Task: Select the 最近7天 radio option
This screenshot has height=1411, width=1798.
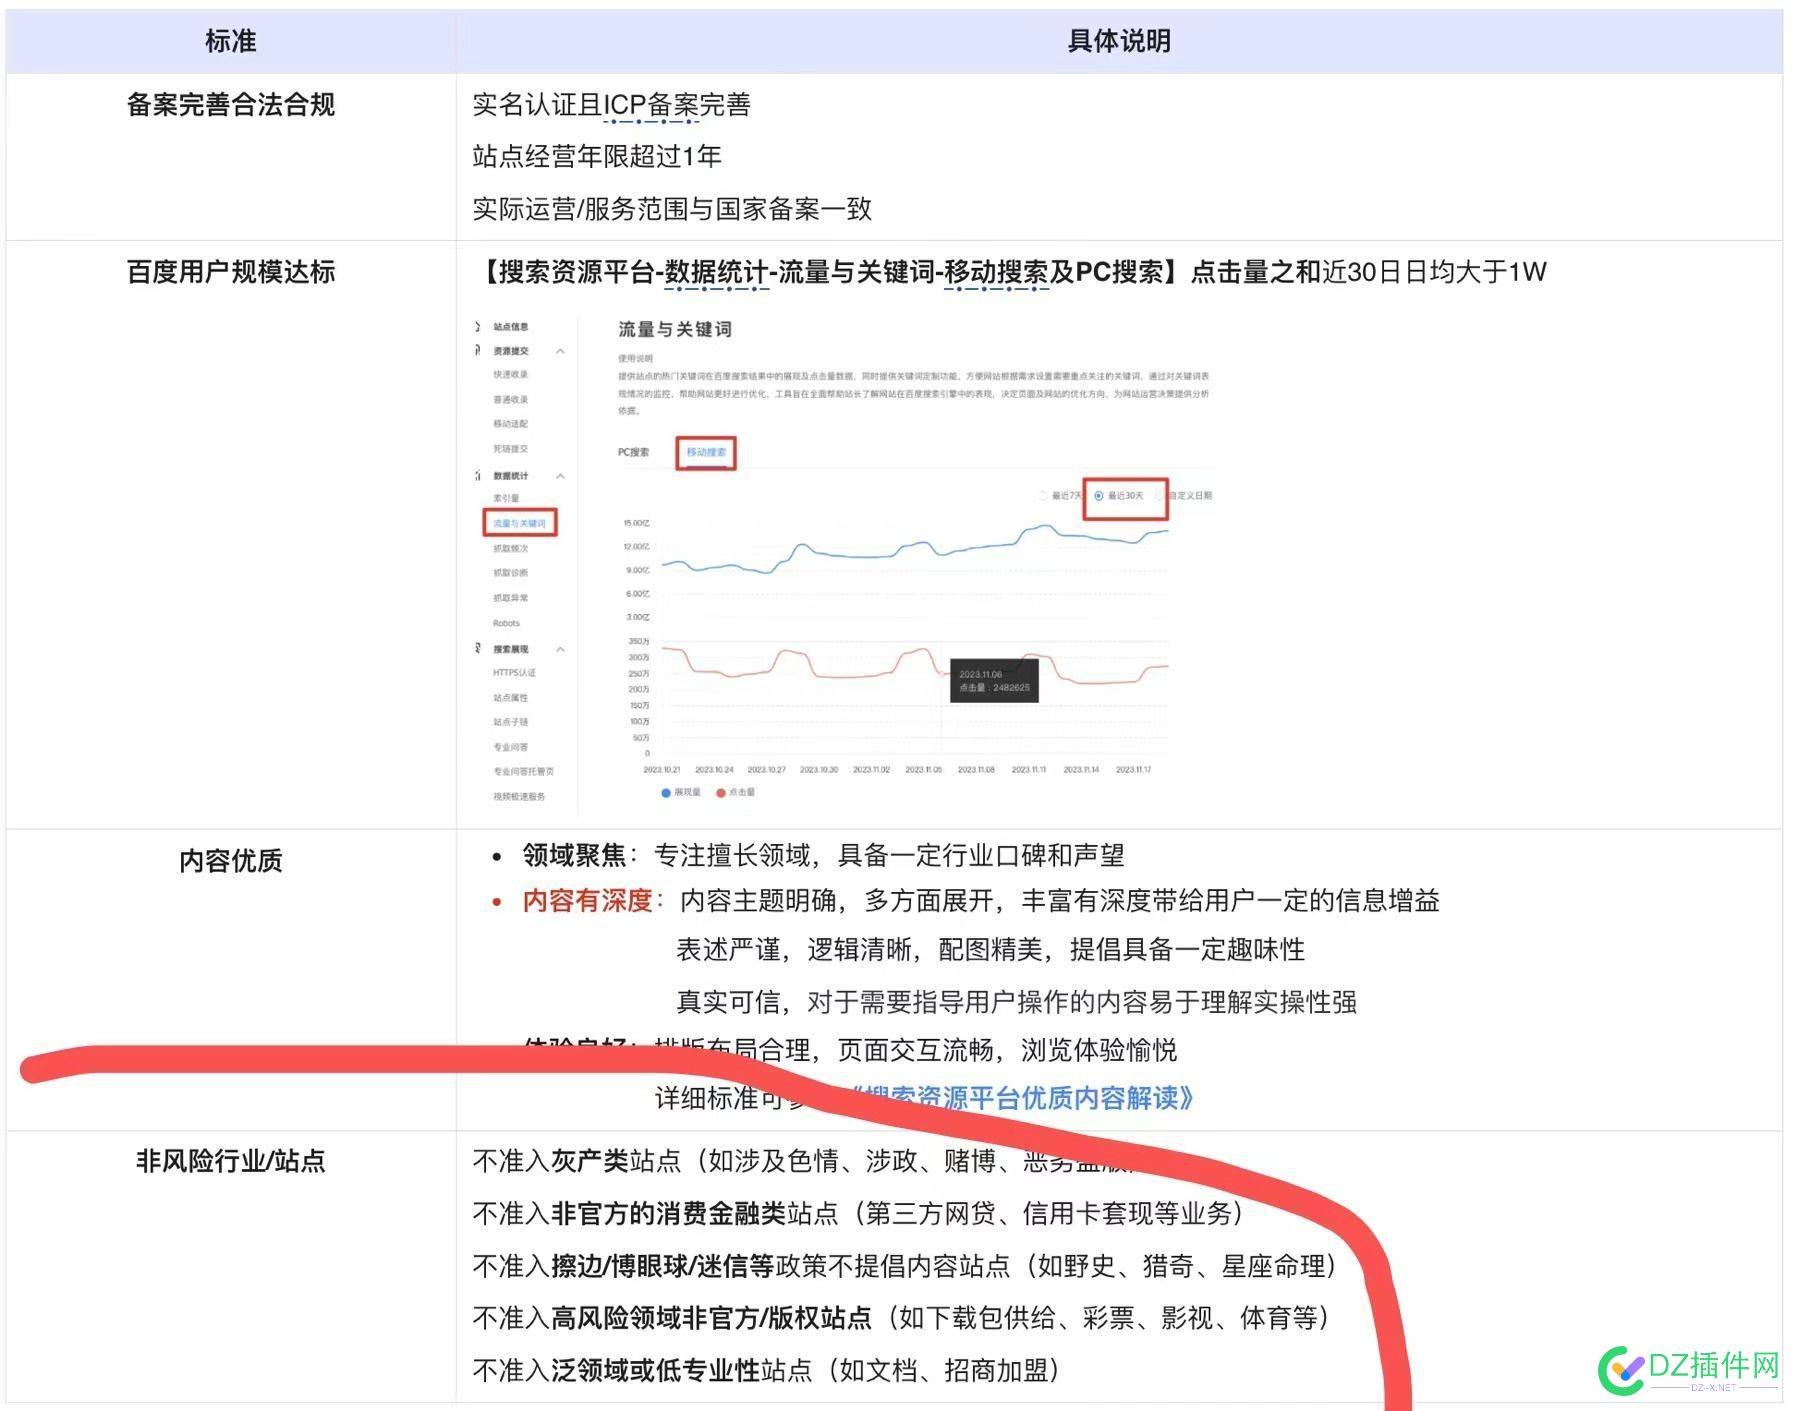Action: click(1060, 496)
